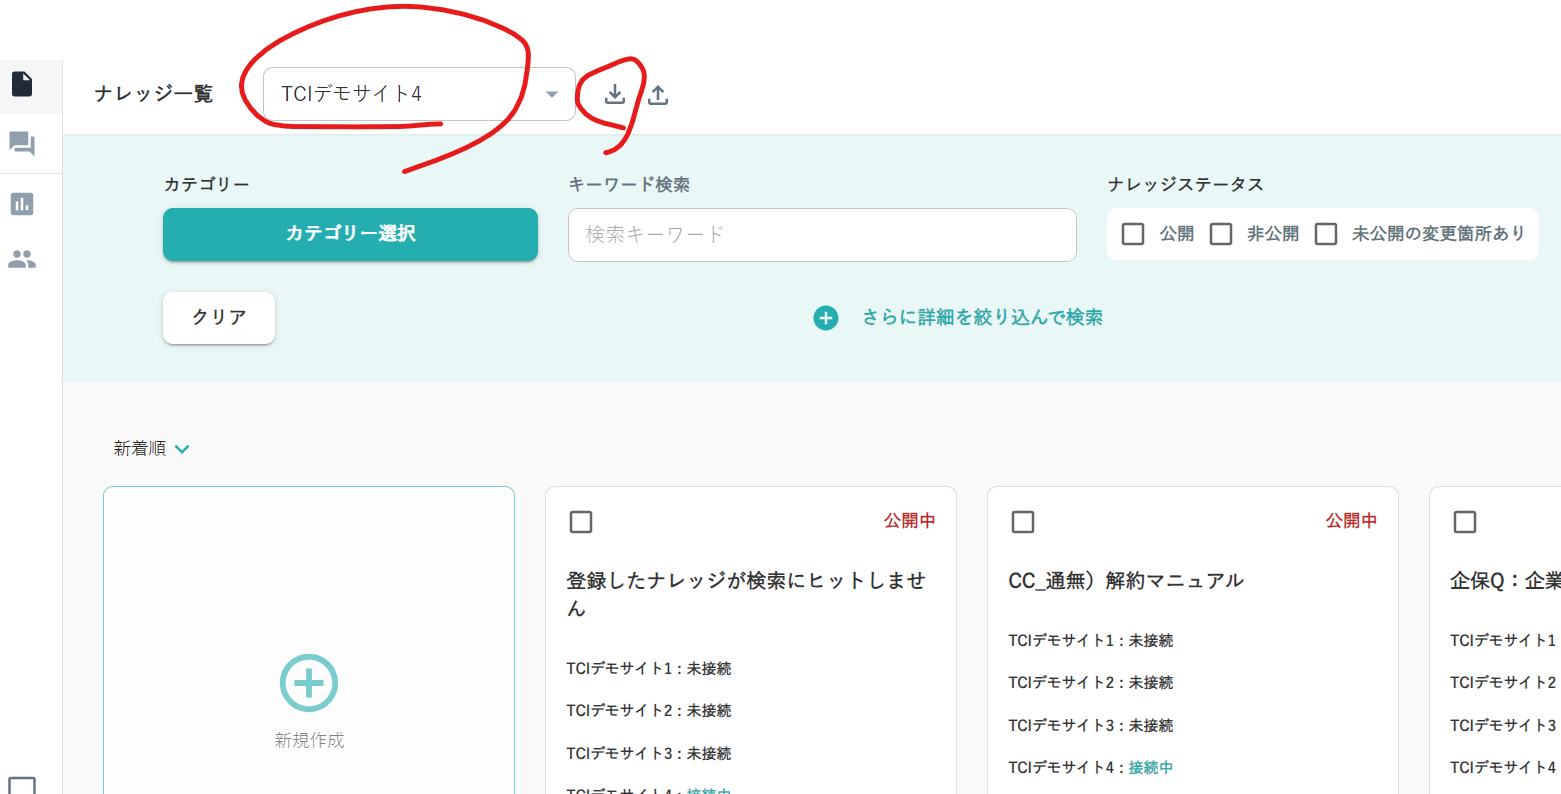Open the users group icon in sidebar
Viewport: 1561px width, 794px height.
pyautogui.click(x=22, y=260)
